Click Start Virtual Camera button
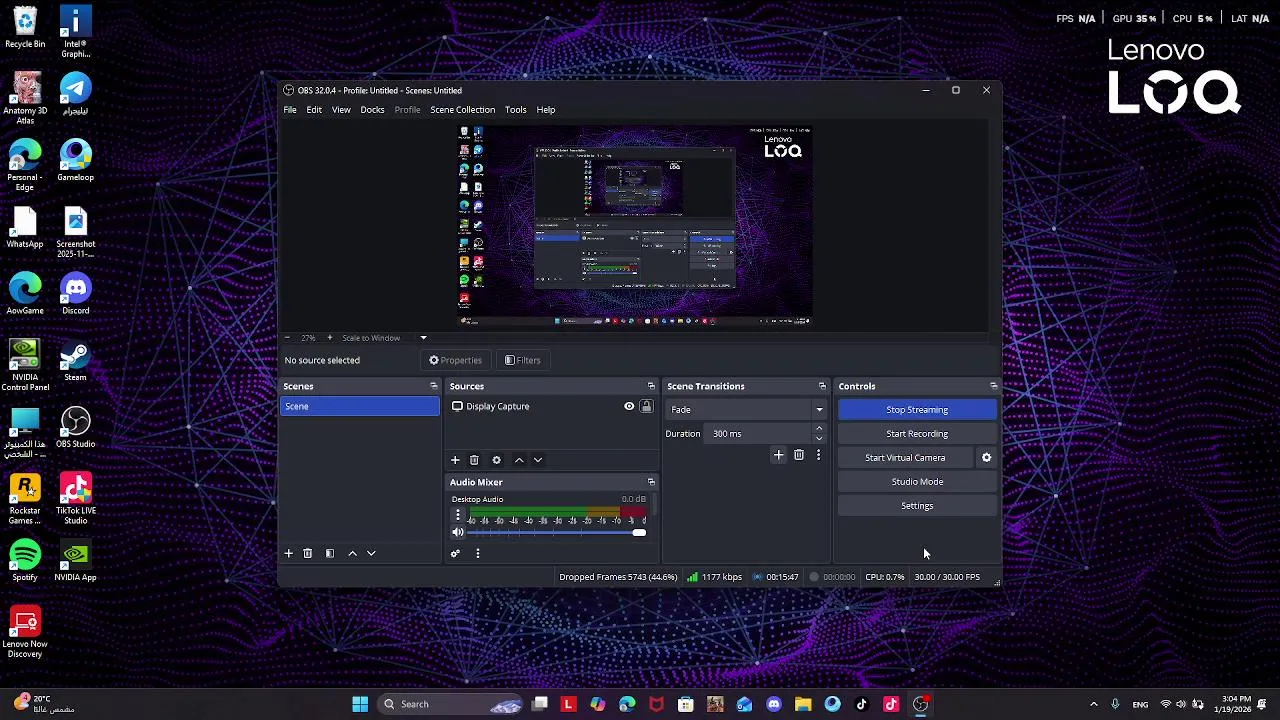The height and width of the screenshot is (720, 1280). click(905, 458)
